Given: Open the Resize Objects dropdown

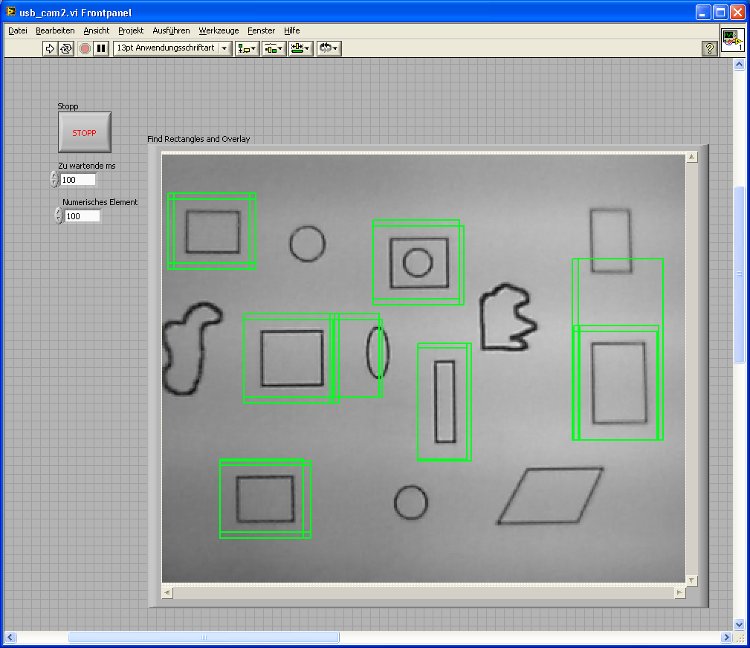Looking at the screenshot, I should click(301, 48).
